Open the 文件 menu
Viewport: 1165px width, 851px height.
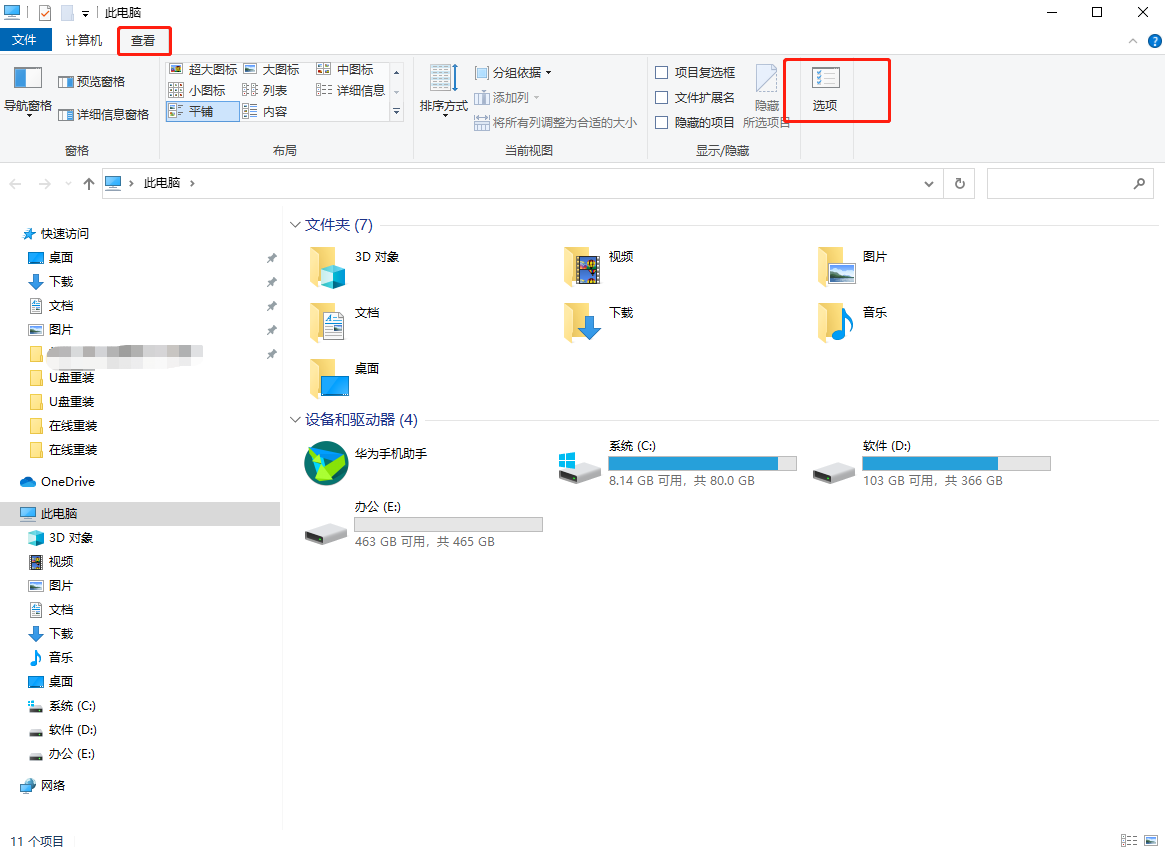point(27,40)
